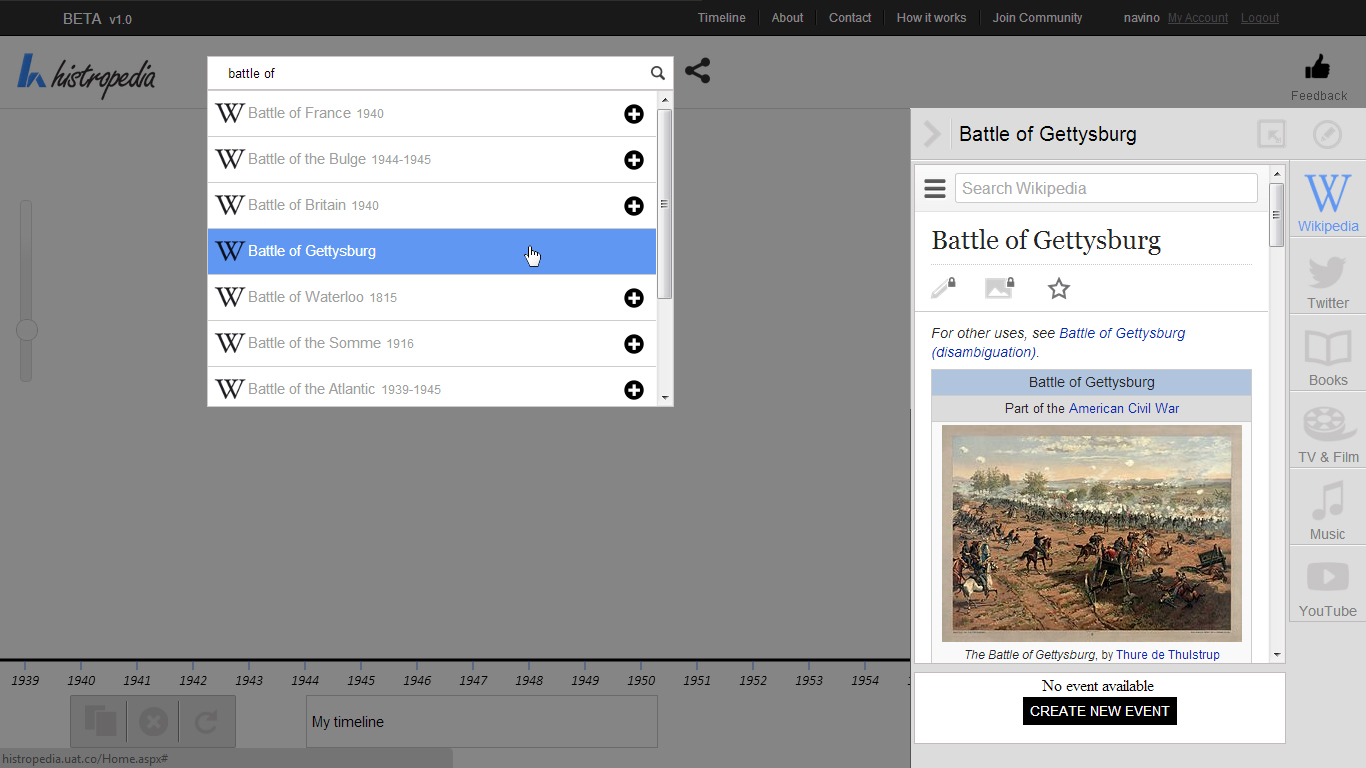Click the pencil edit icon in panel header
1366x768 pixels.
click(1326, 134)
